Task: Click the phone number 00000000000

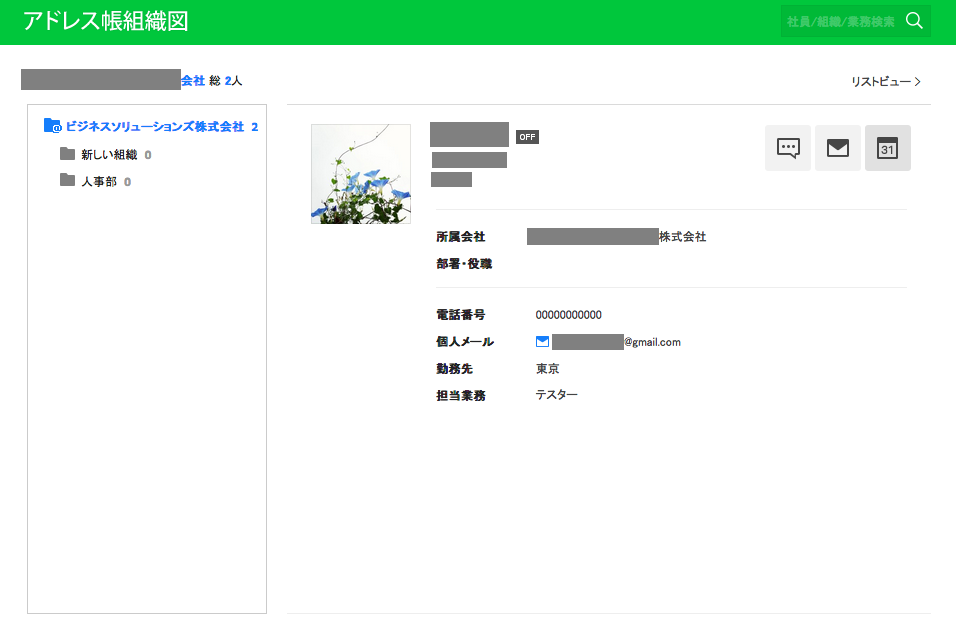Action: pyautogui.click(x=569, y=315)
